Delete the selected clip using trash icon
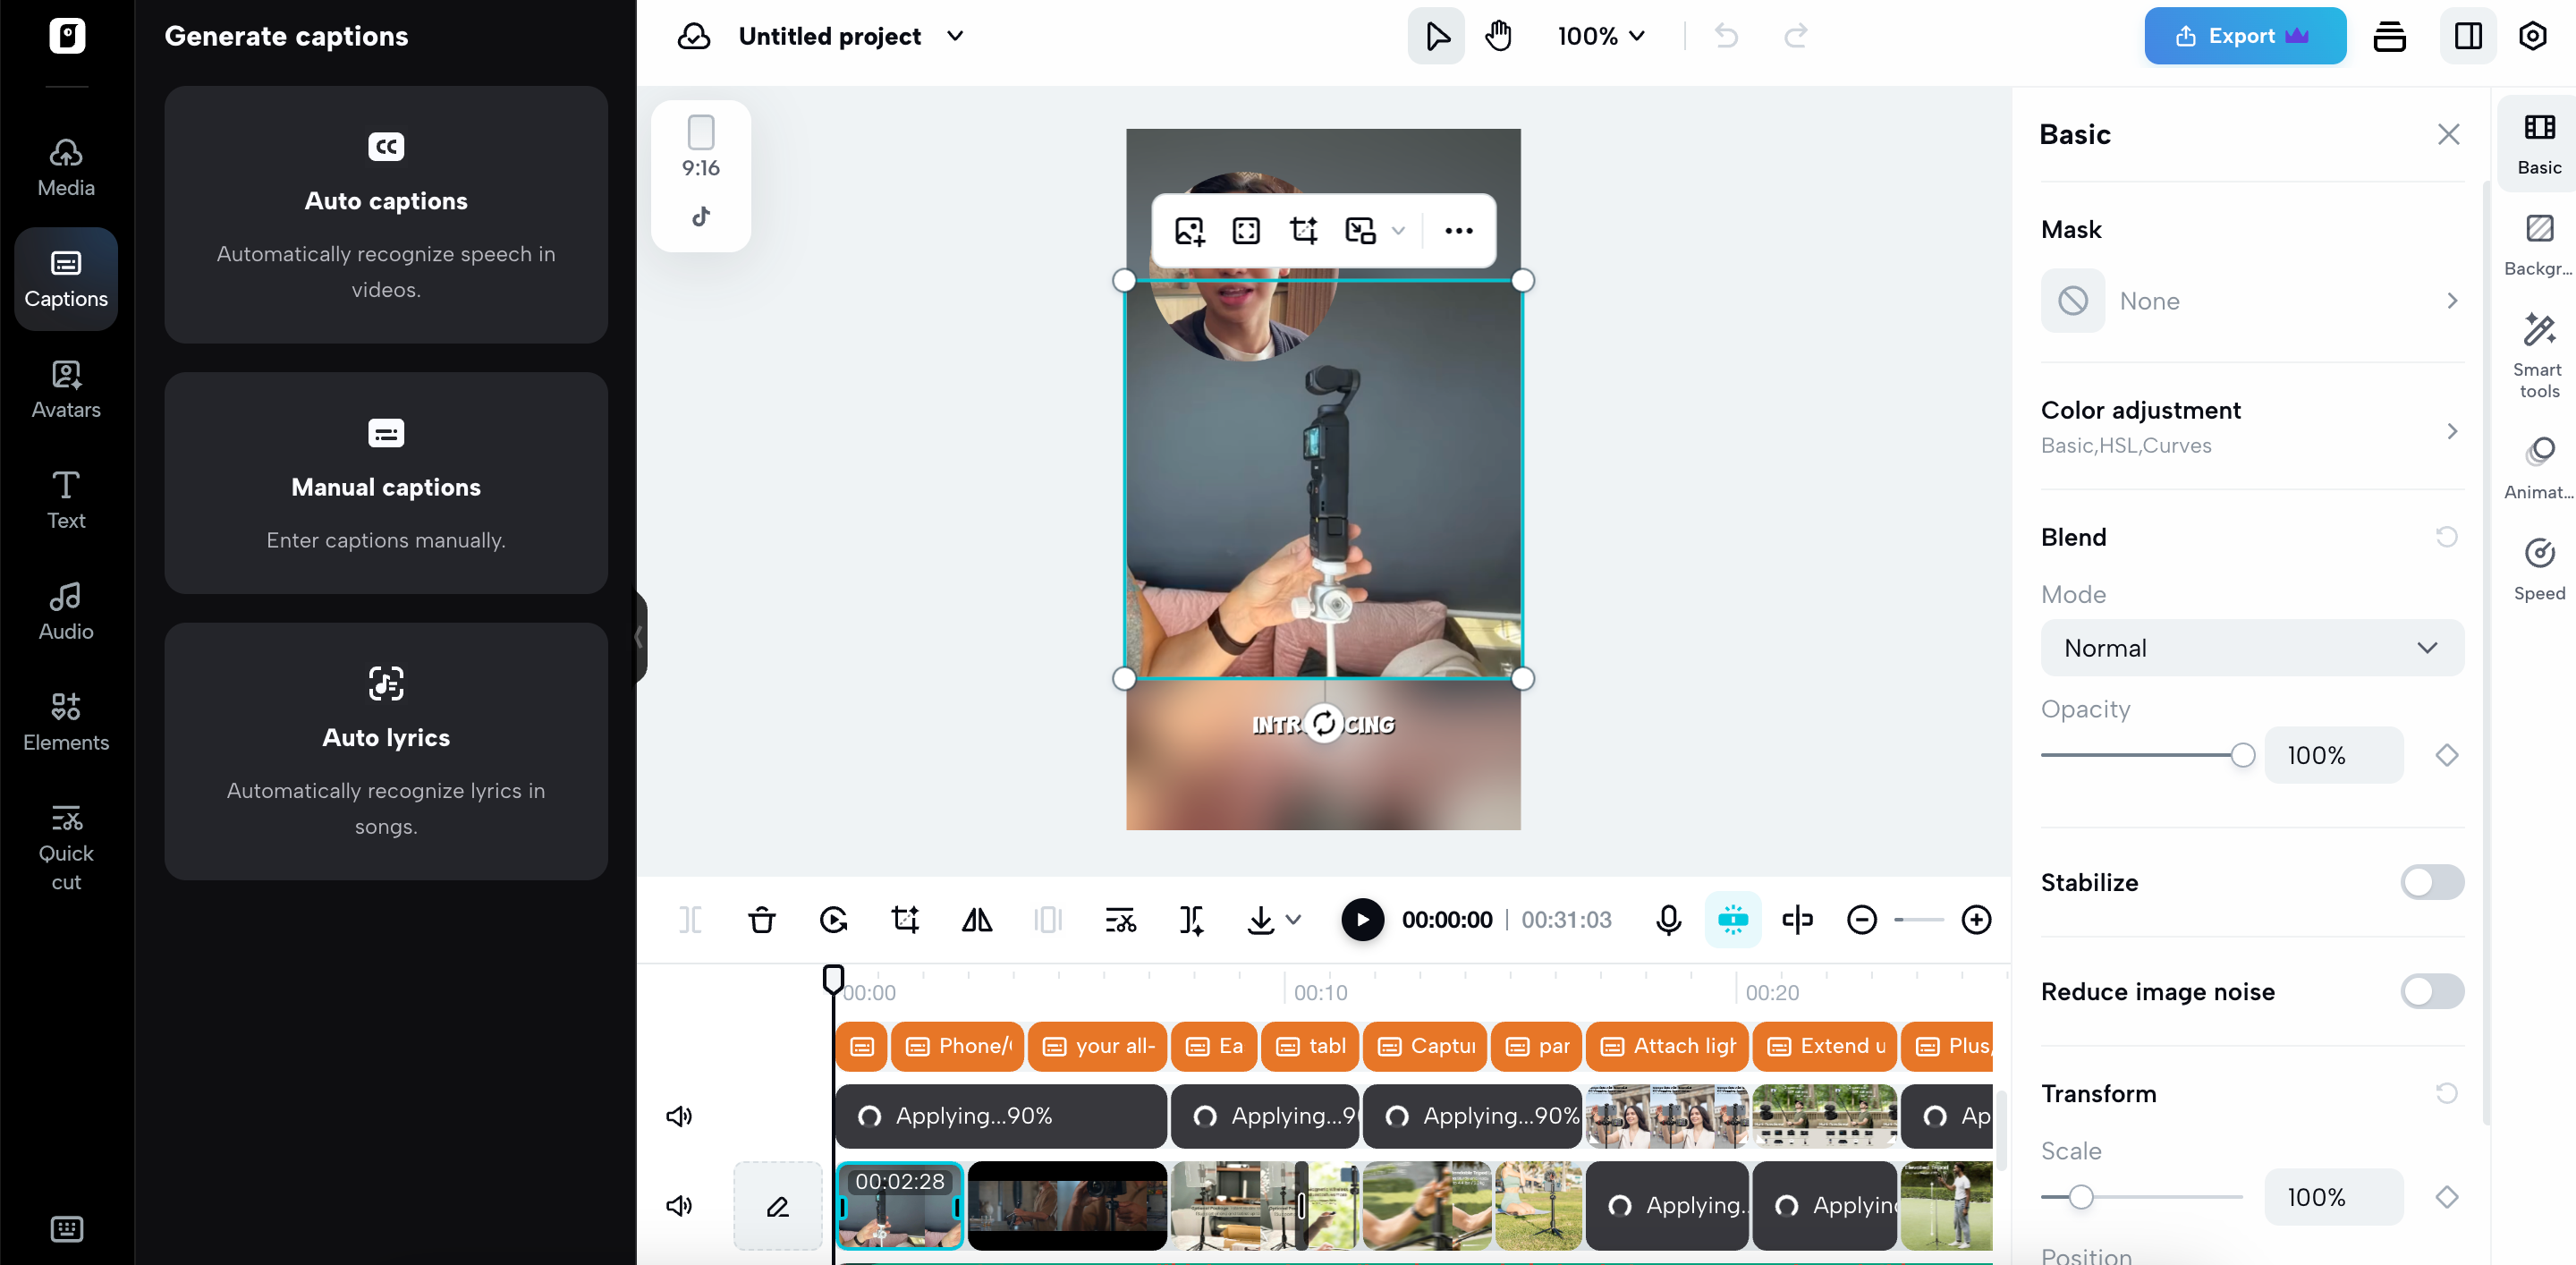The image size is (2576, 1265). [x=762, y=919]
